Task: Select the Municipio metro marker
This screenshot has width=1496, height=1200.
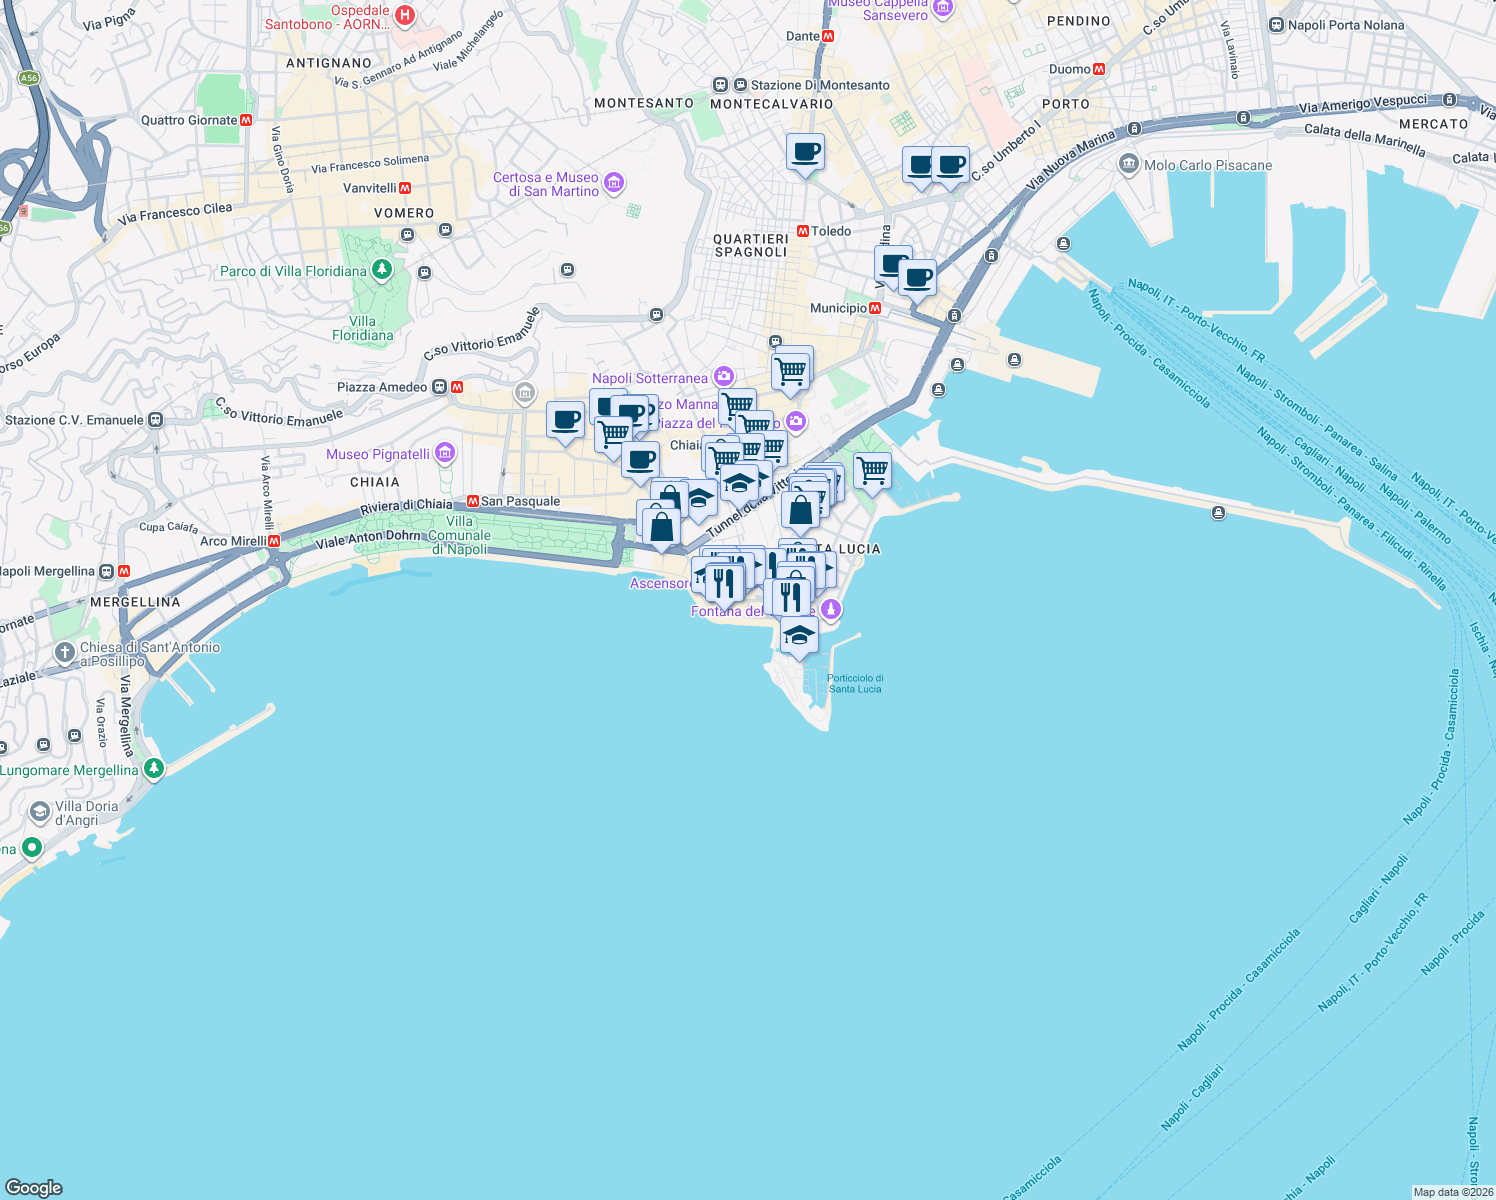Action: [x=876, y=307]
